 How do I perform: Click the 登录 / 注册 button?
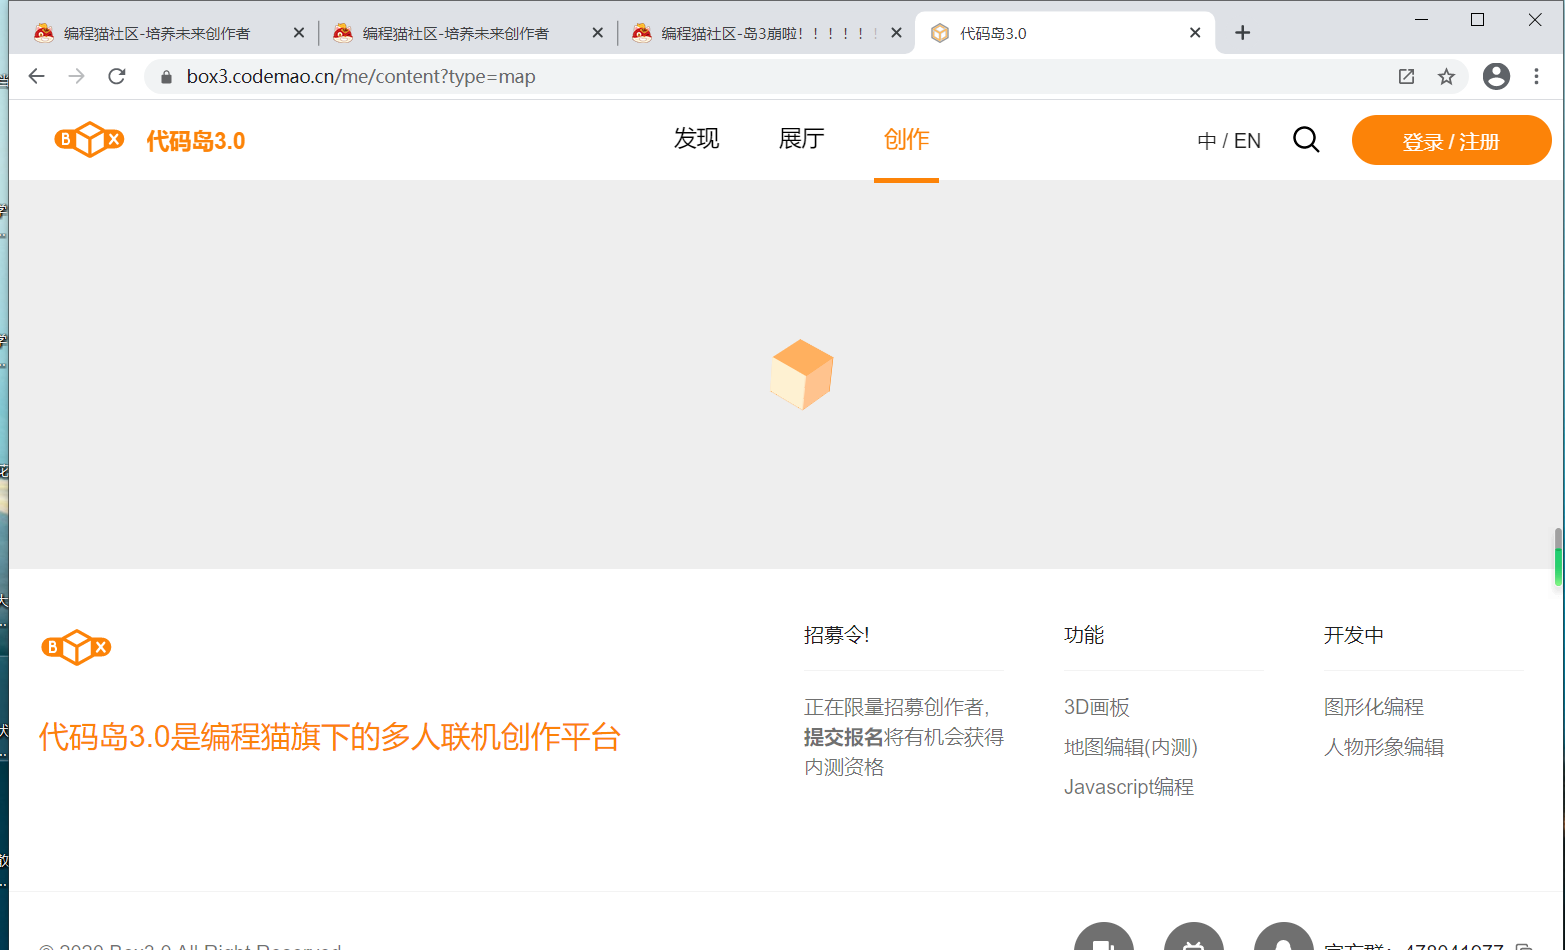point(1451,141)
